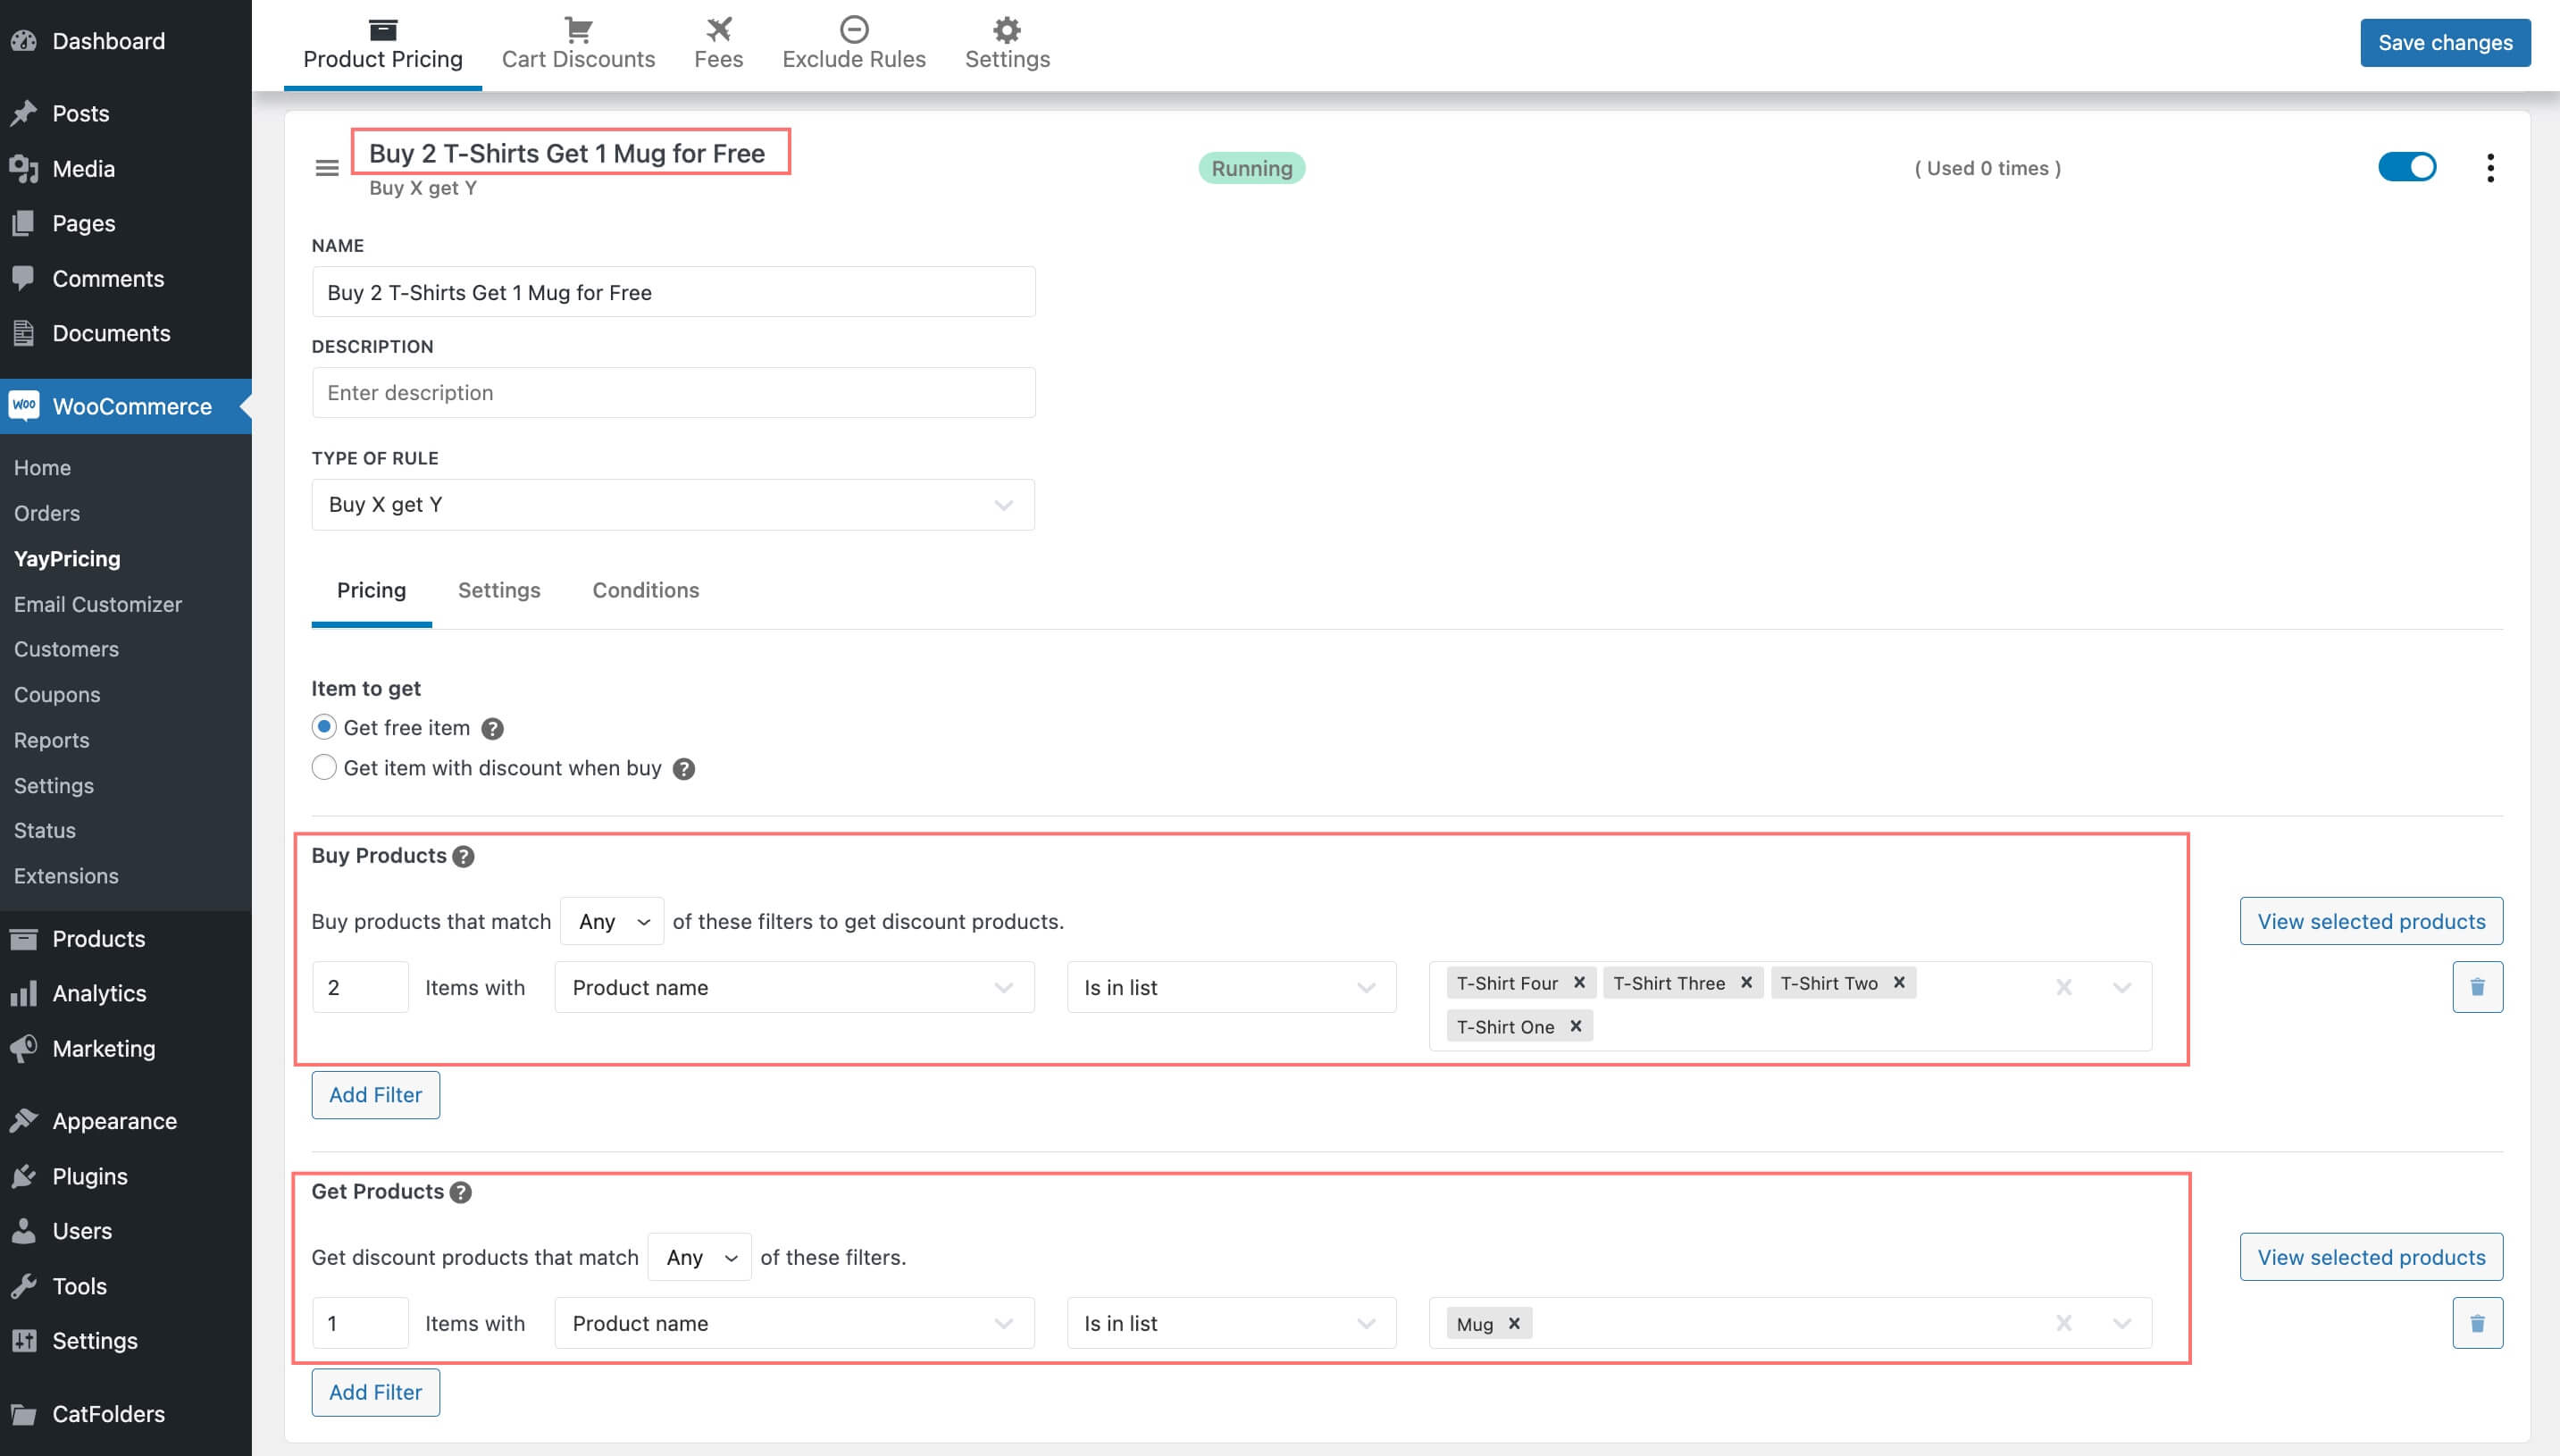Toggle the rule enabled/disabled switch
The image size is (2560, 1456).
[2405, 167]
